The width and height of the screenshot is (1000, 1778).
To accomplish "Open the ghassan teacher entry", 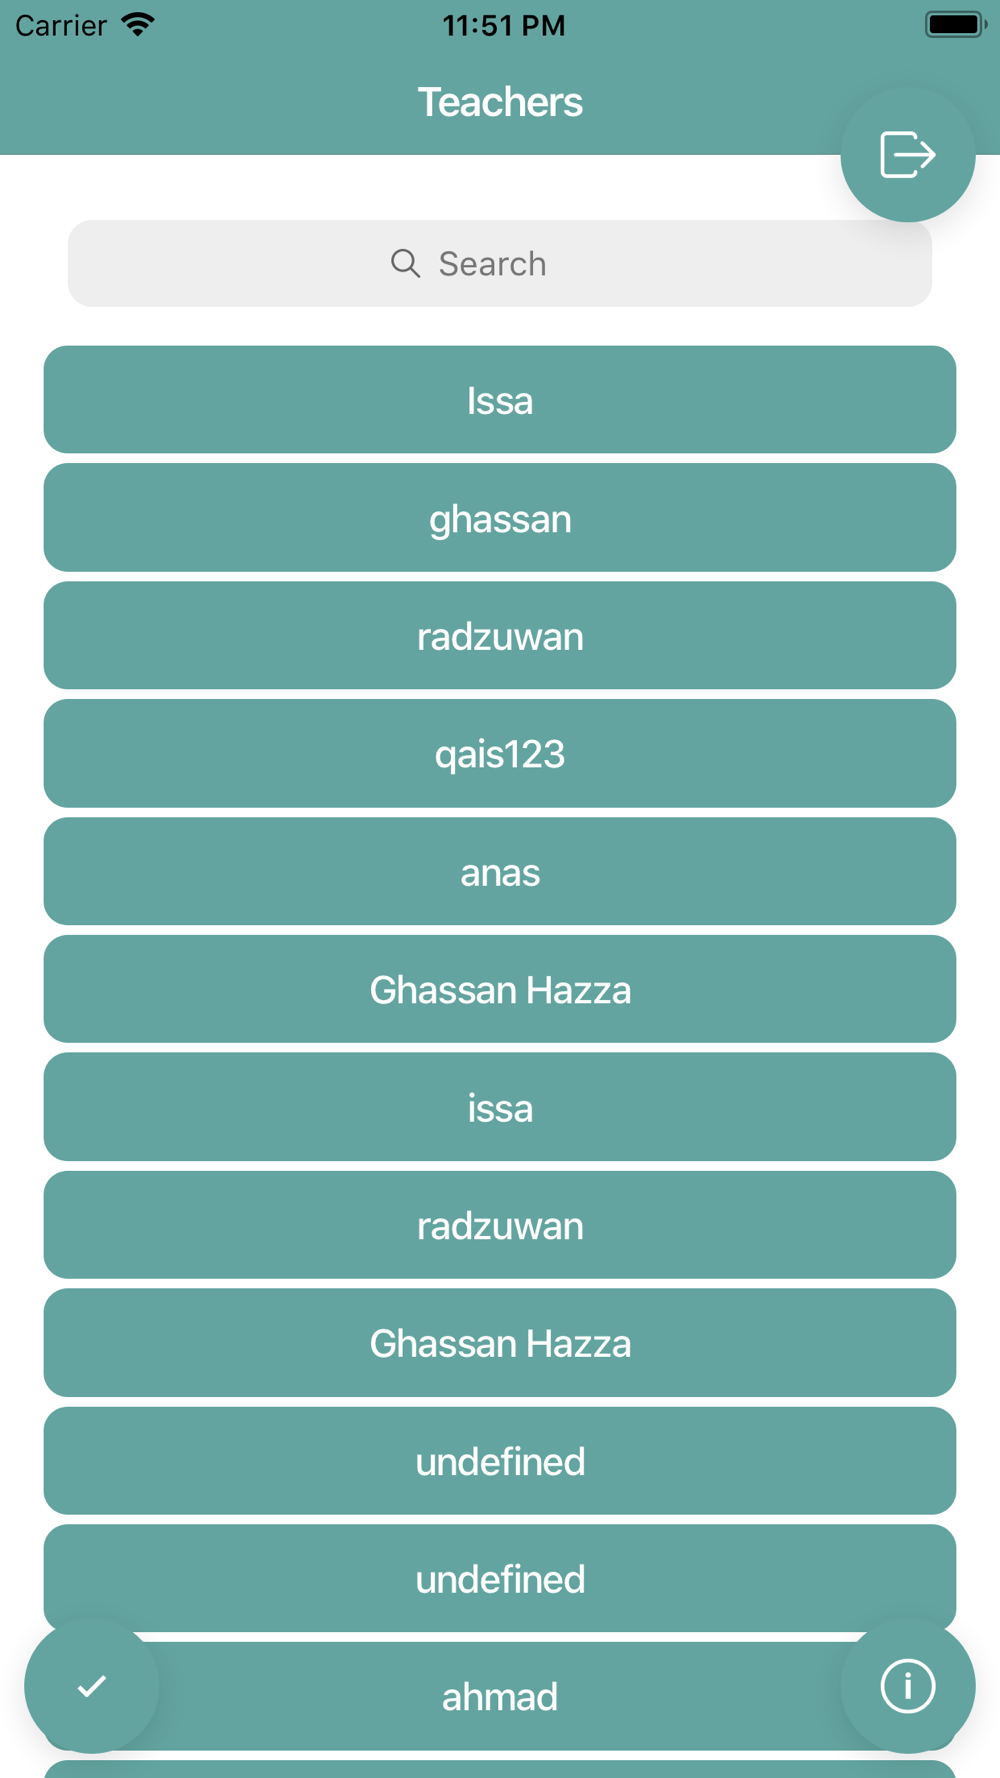I will coord(500,518).
